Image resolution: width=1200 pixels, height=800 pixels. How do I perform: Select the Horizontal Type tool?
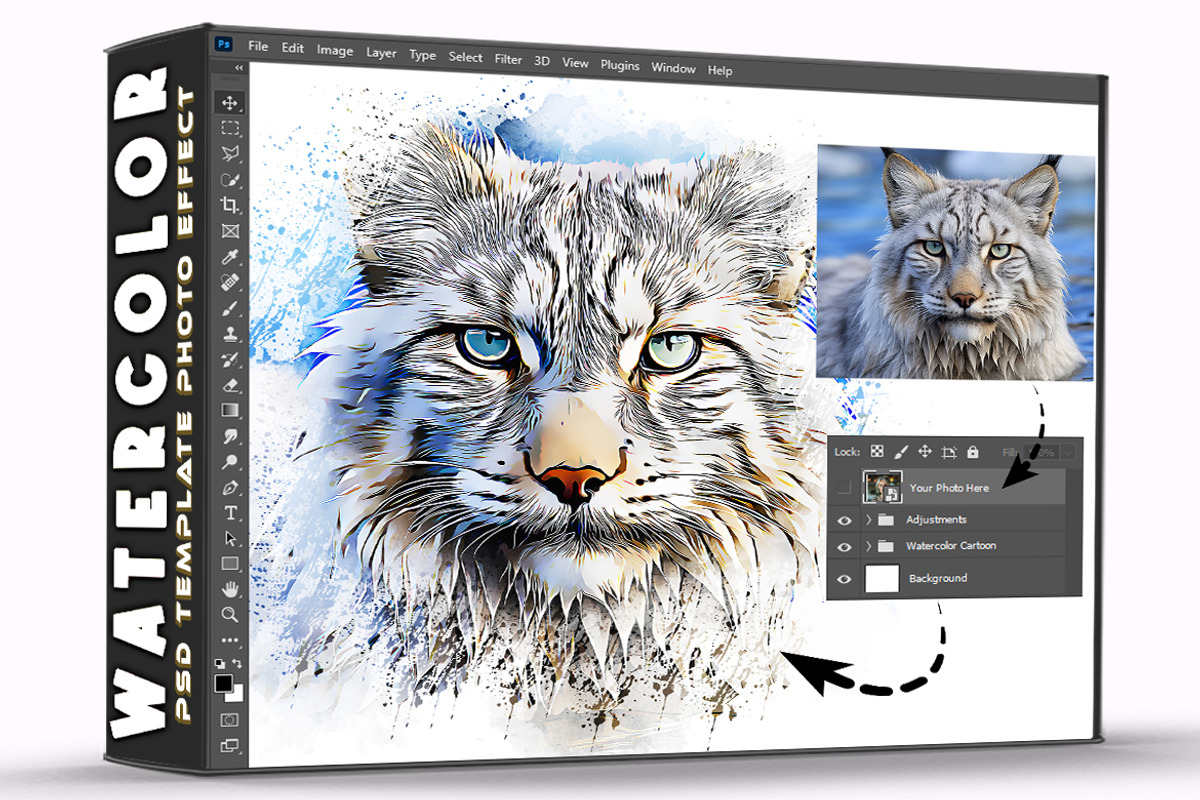tap(230, 513)
